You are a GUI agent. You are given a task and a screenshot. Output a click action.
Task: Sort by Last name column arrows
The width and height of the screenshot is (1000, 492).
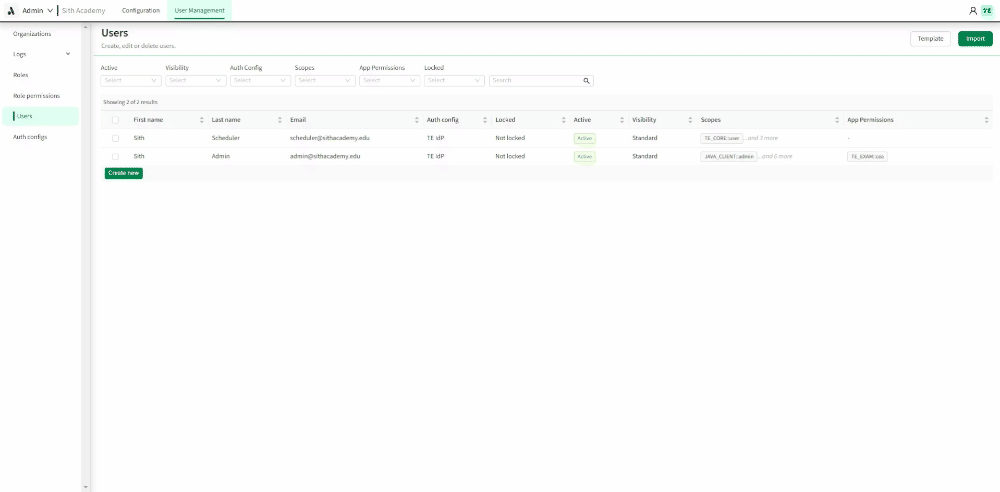pyautogui.click(x=279, y=120)
